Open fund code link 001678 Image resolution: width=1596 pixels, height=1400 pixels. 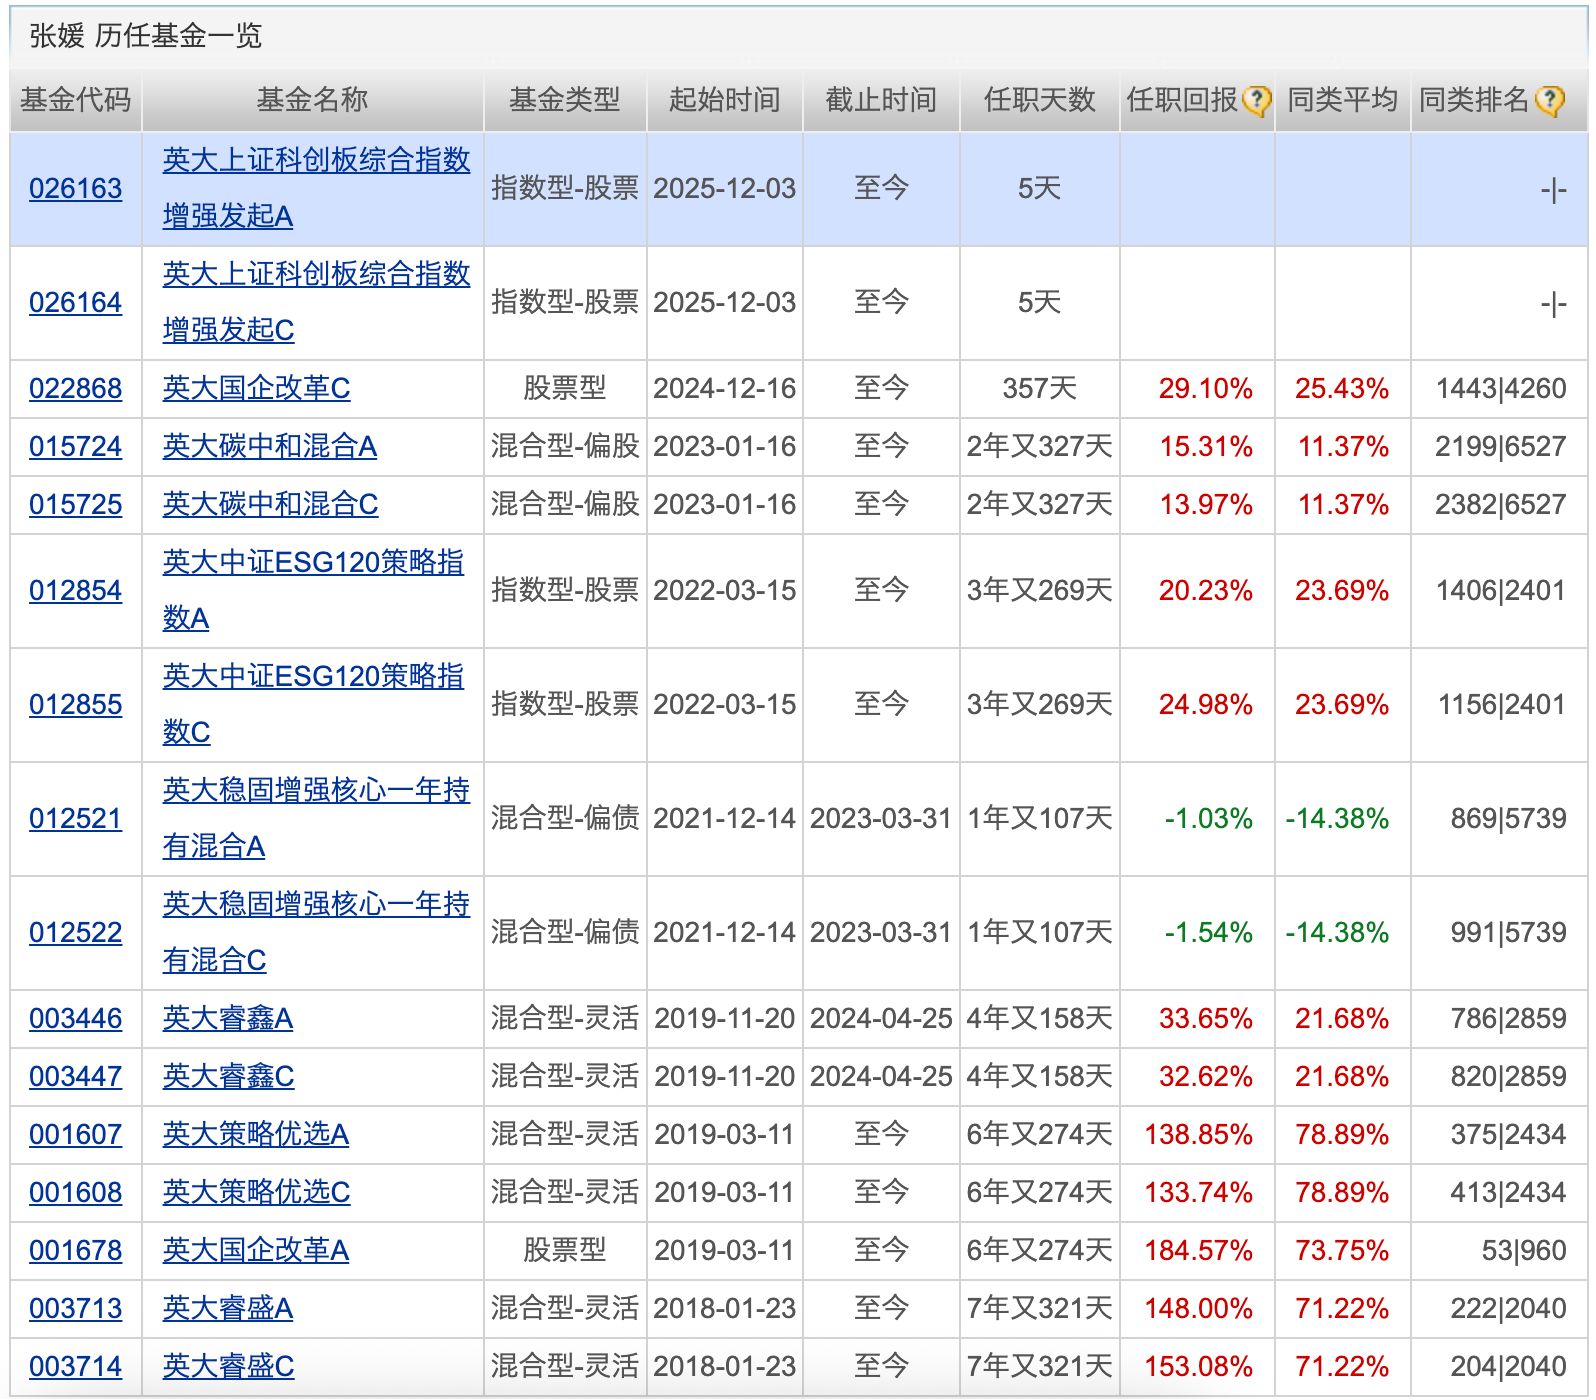point(76,1250)
